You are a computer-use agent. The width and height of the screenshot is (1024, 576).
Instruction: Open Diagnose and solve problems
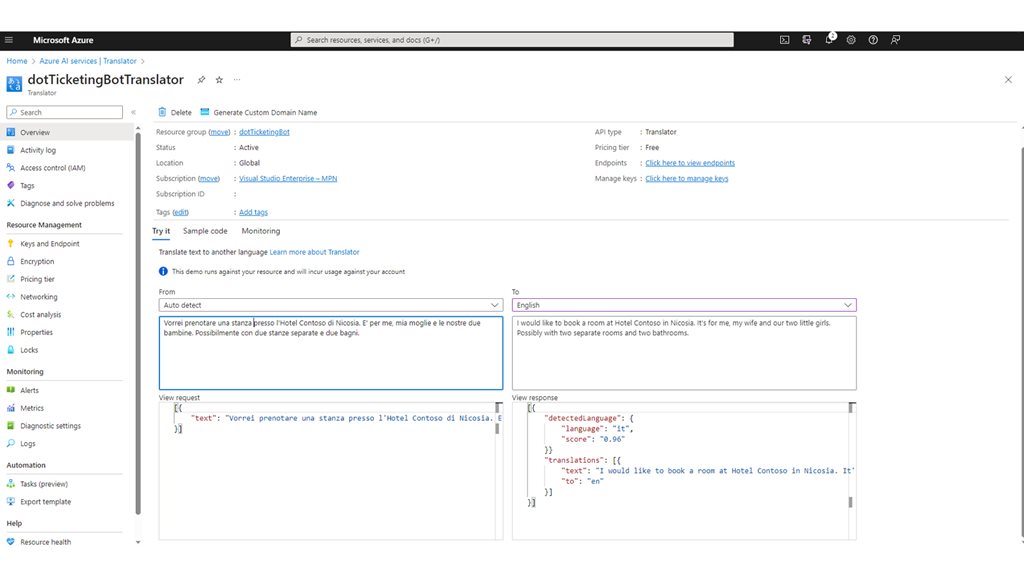click(x=68, y=203)
